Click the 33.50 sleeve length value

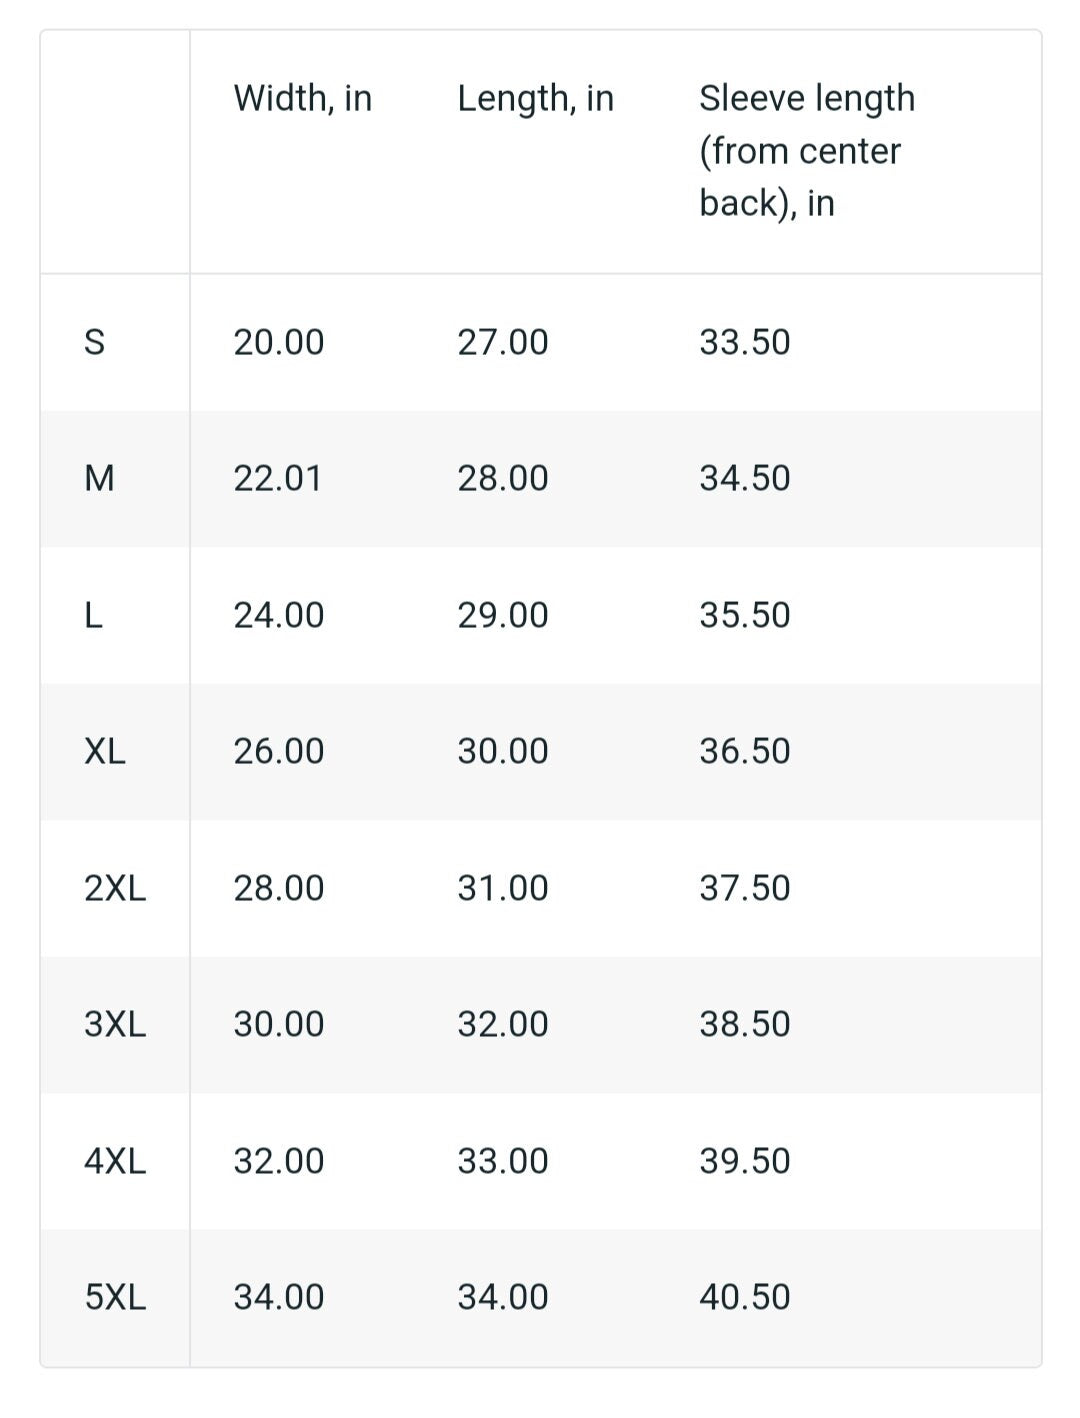pyautogui.click(x=745, y=342)
